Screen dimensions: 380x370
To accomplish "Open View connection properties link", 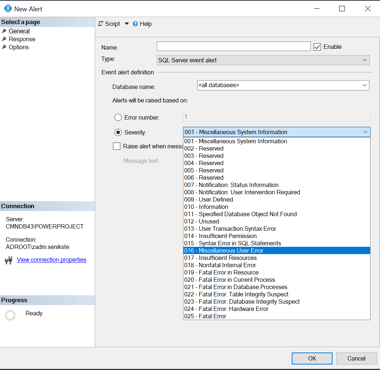I will click(x=52, y=260).
